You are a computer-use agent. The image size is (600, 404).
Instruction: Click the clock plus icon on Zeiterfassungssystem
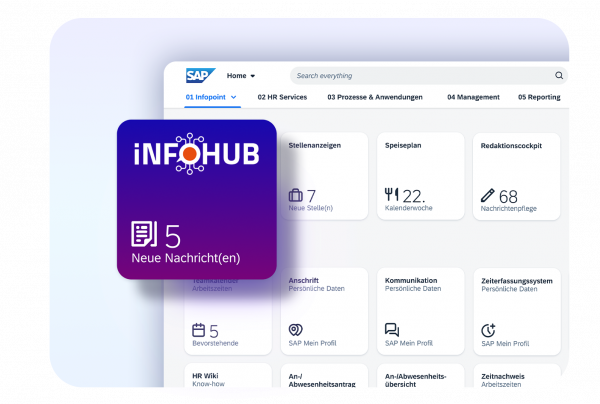488,330
